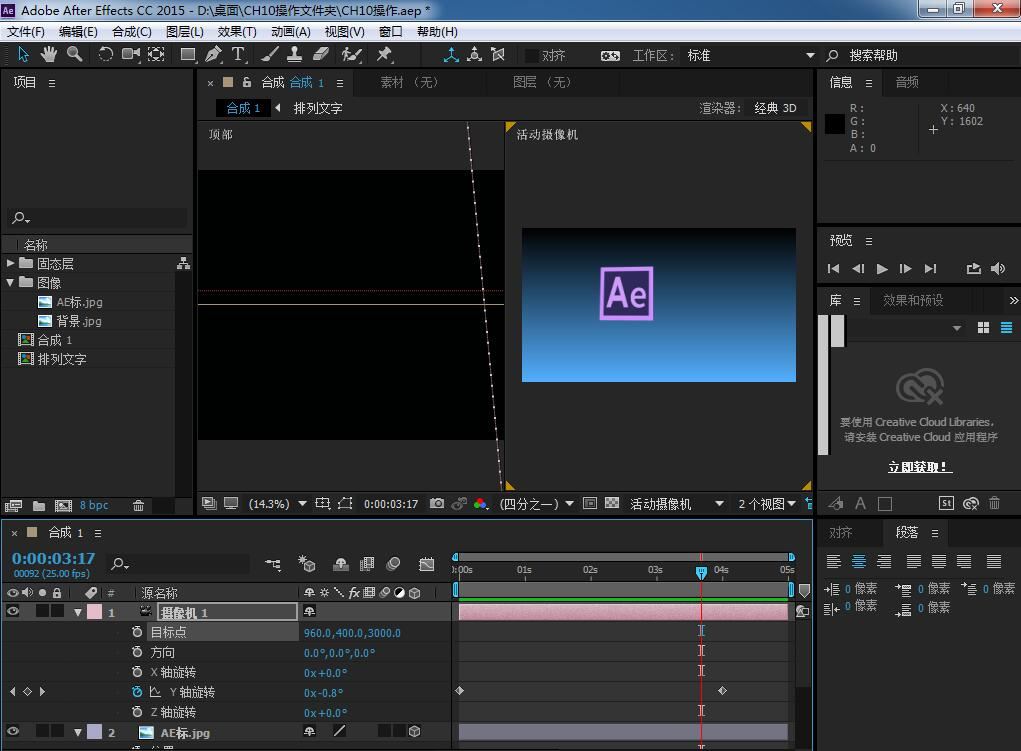This screenshot has width=1021, height=751.
Task: Select the Horizontal Type tool
Action: pyautogui.click(x=238, y=55)
